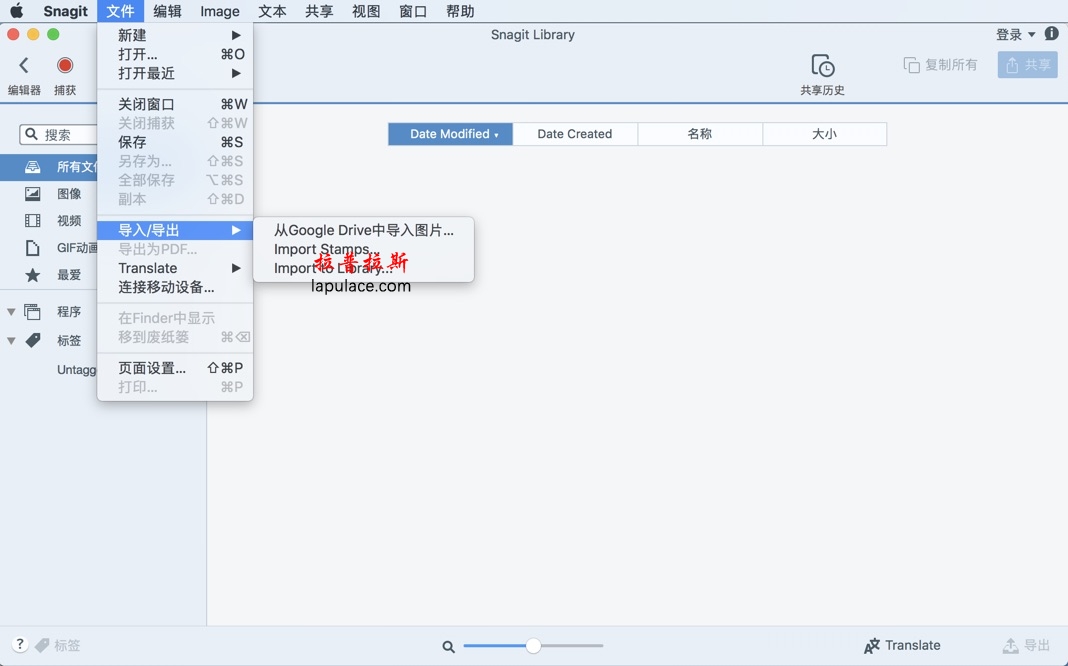
Task: Open the share history clock icon
Action: pos(823,66)
